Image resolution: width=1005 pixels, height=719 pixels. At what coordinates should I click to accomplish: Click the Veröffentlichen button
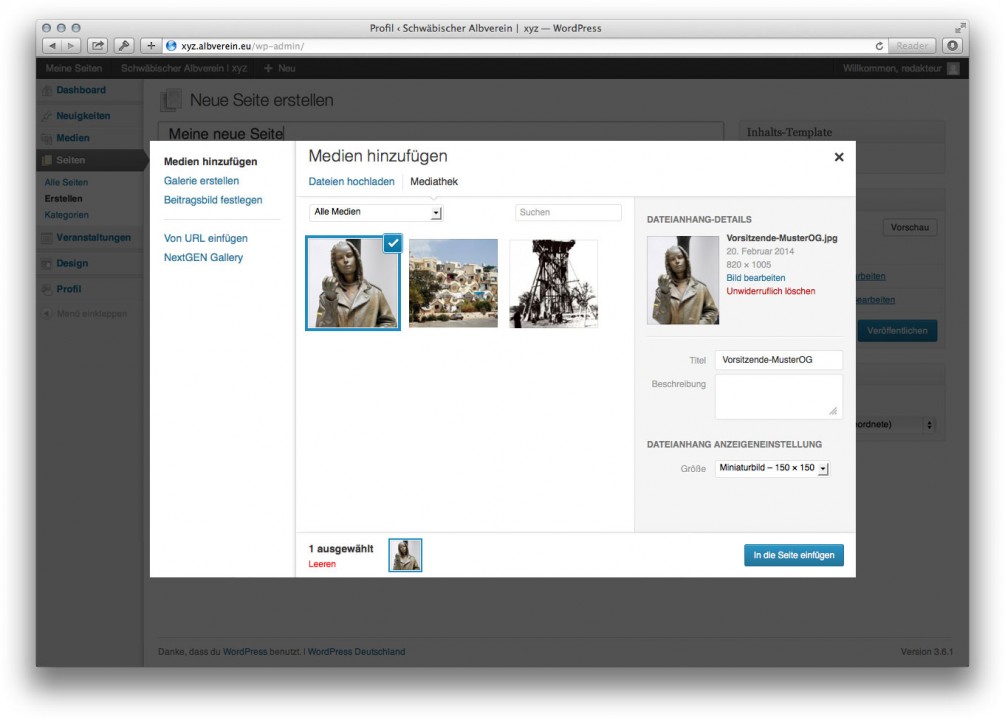click(x=897, y=331)
